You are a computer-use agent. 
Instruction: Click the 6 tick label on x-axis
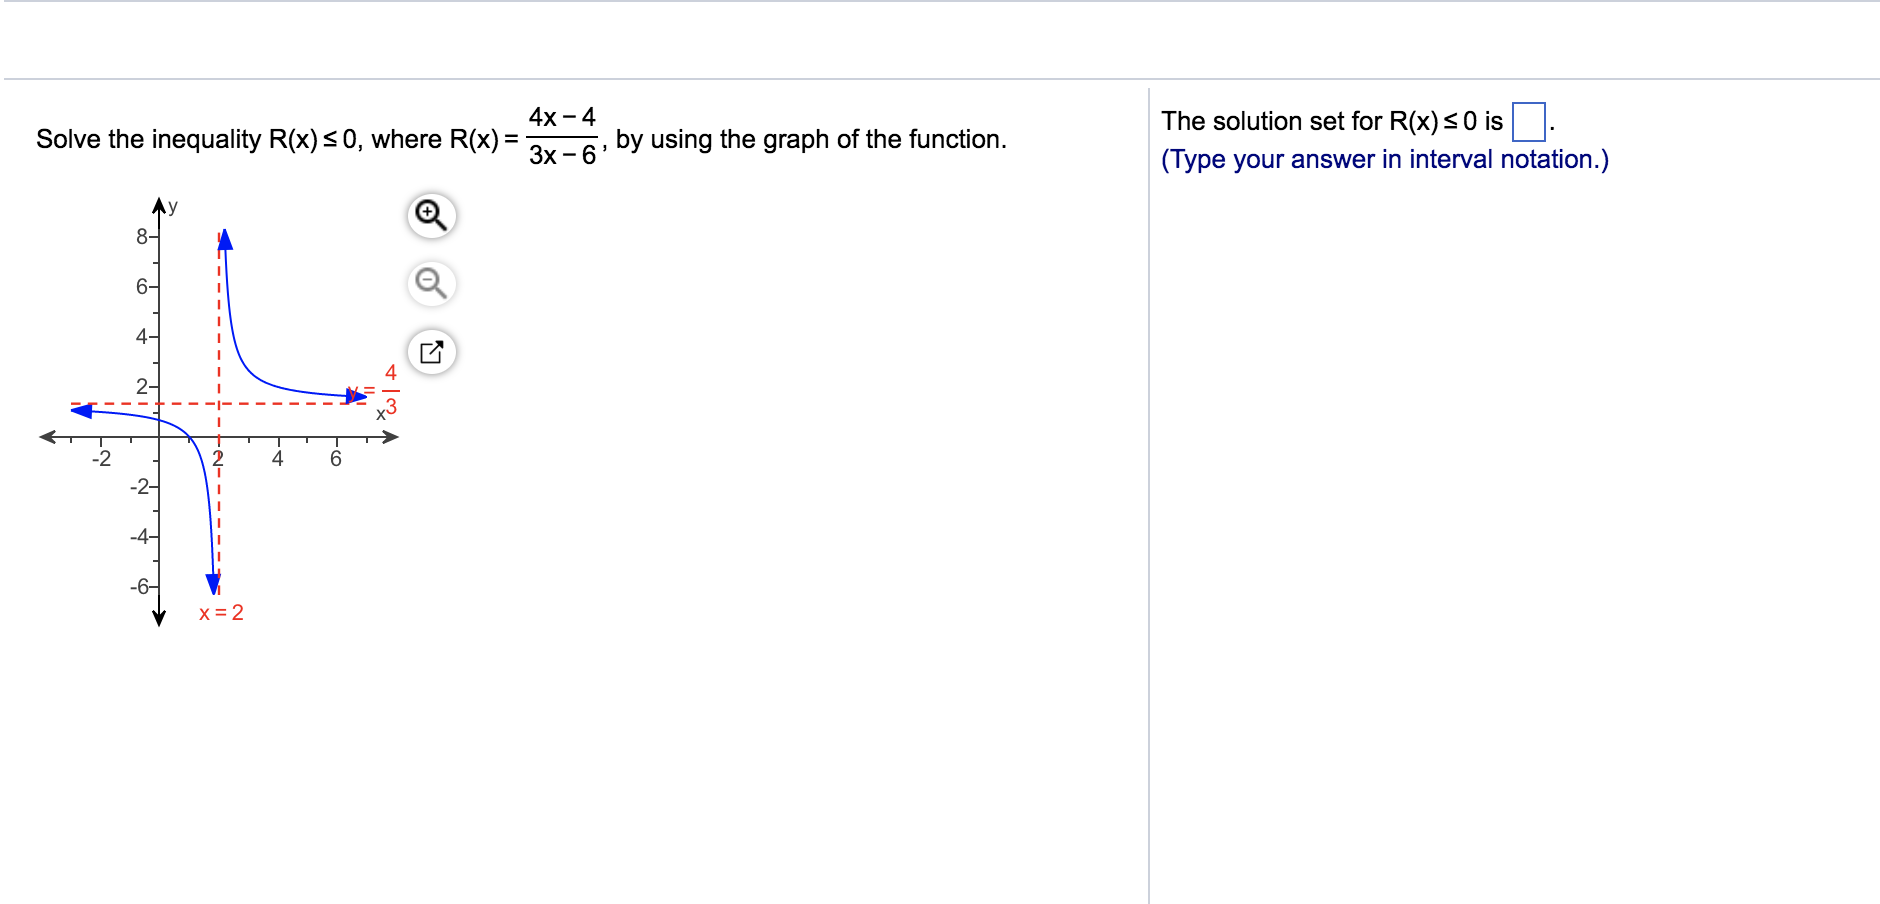pos(336,459)
